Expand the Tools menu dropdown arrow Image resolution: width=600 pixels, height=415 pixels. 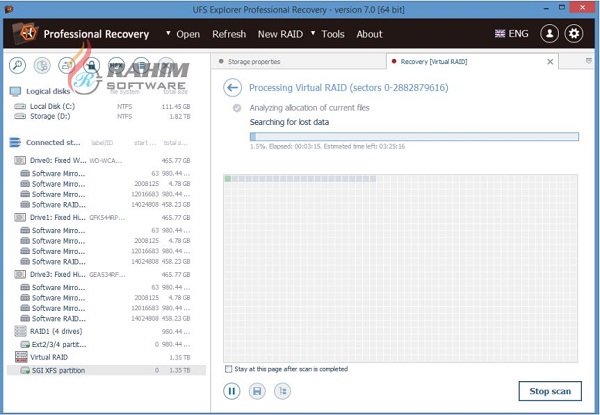(x=313, y=33)
